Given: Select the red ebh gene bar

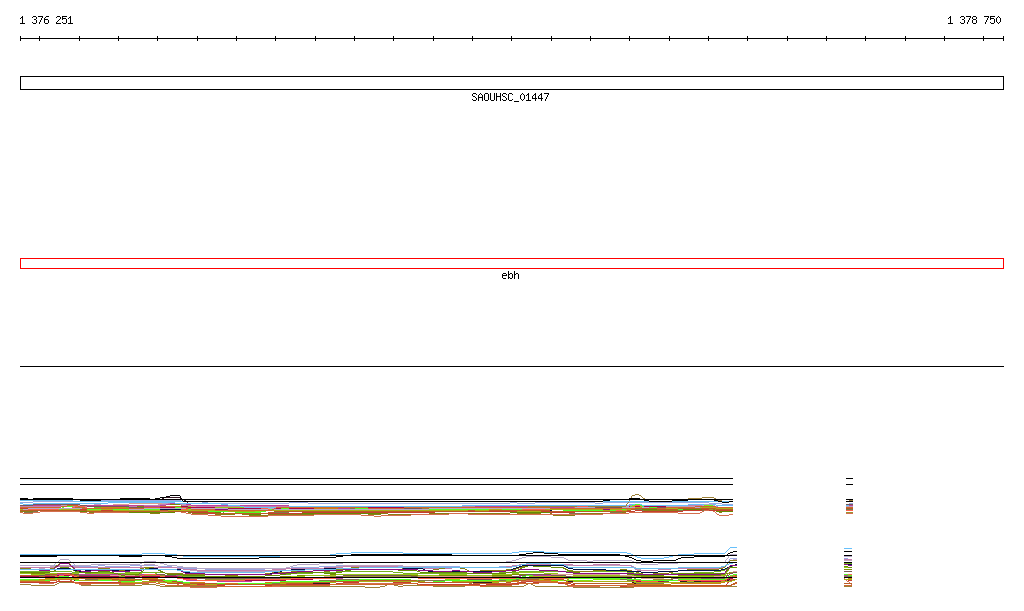Looking at the screenshot, I should (511, 264).
